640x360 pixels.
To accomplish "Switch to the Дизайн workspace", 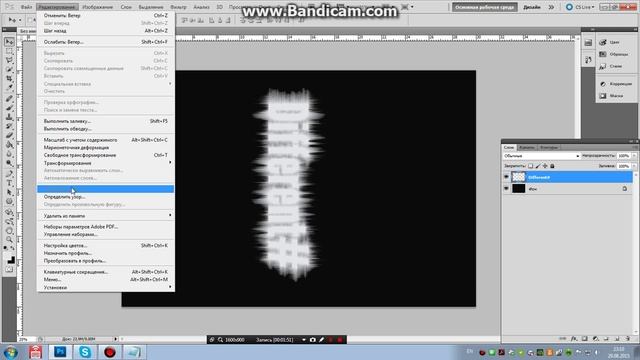I will coord(532,7).
